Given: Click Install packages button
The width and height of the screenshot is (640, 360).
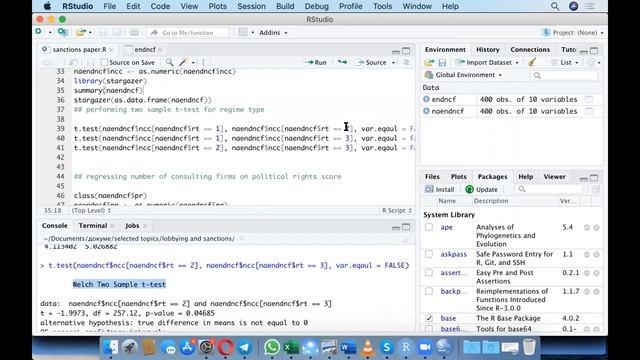Looking at the screenshot, I should 439,189.
